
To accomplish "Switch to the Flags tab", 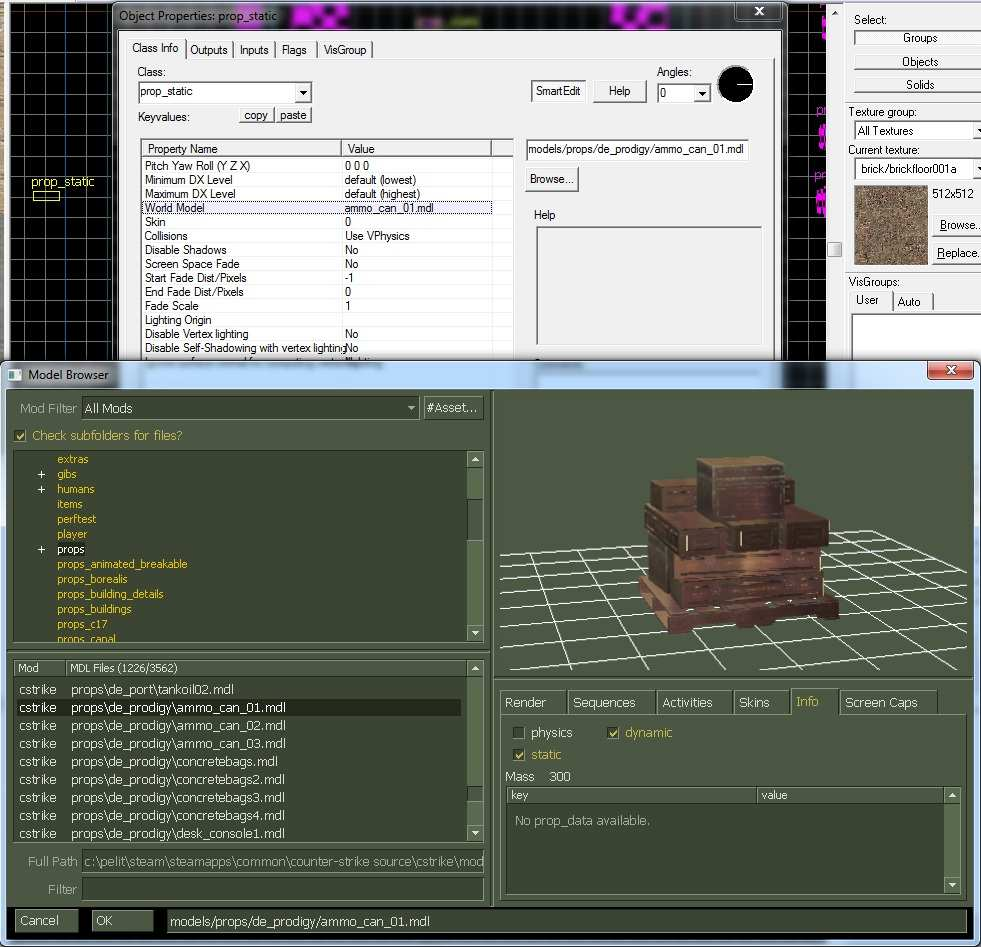I will tap(294, 50).
